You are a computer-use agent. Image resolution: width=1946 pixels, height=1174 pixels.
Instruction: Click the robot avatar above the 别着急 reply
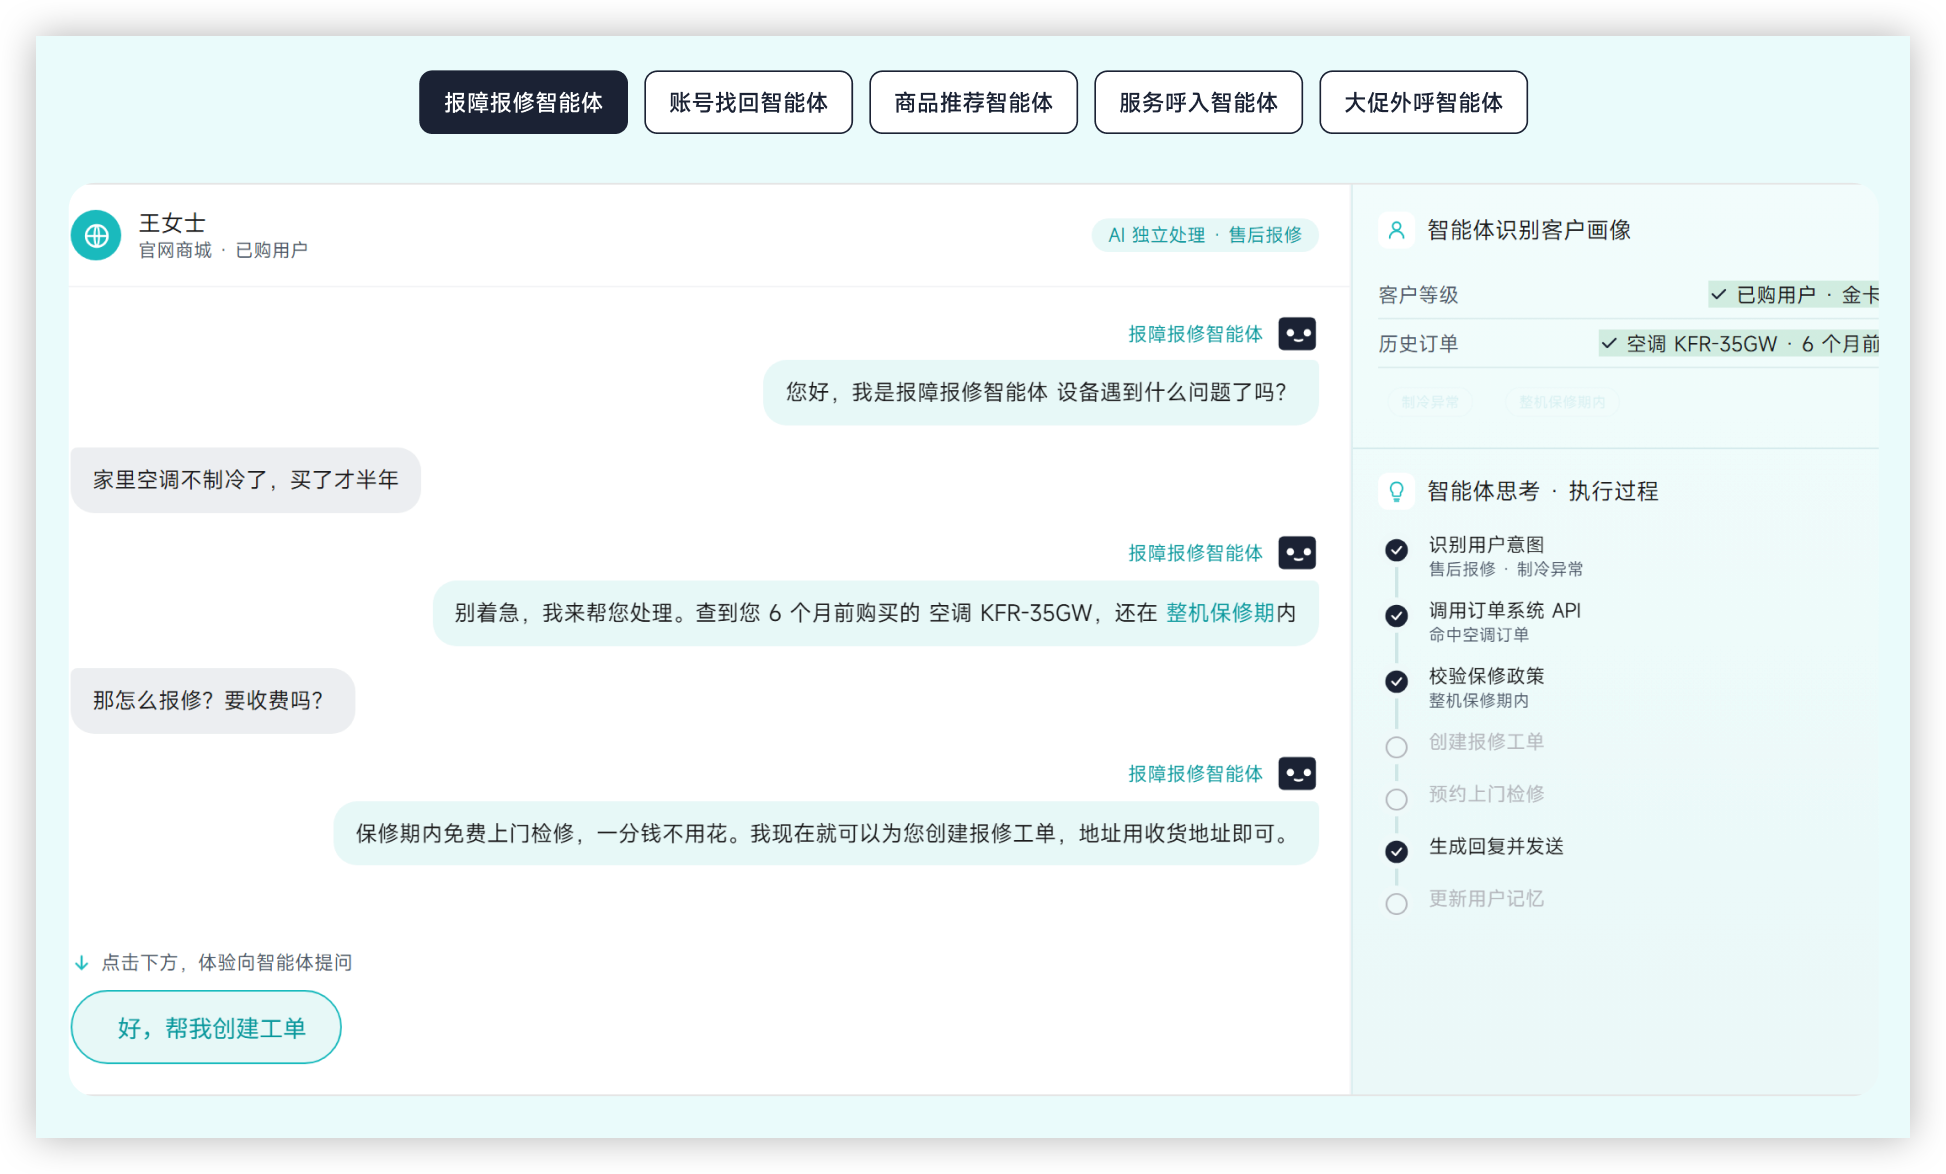[x=1297, y=553]
